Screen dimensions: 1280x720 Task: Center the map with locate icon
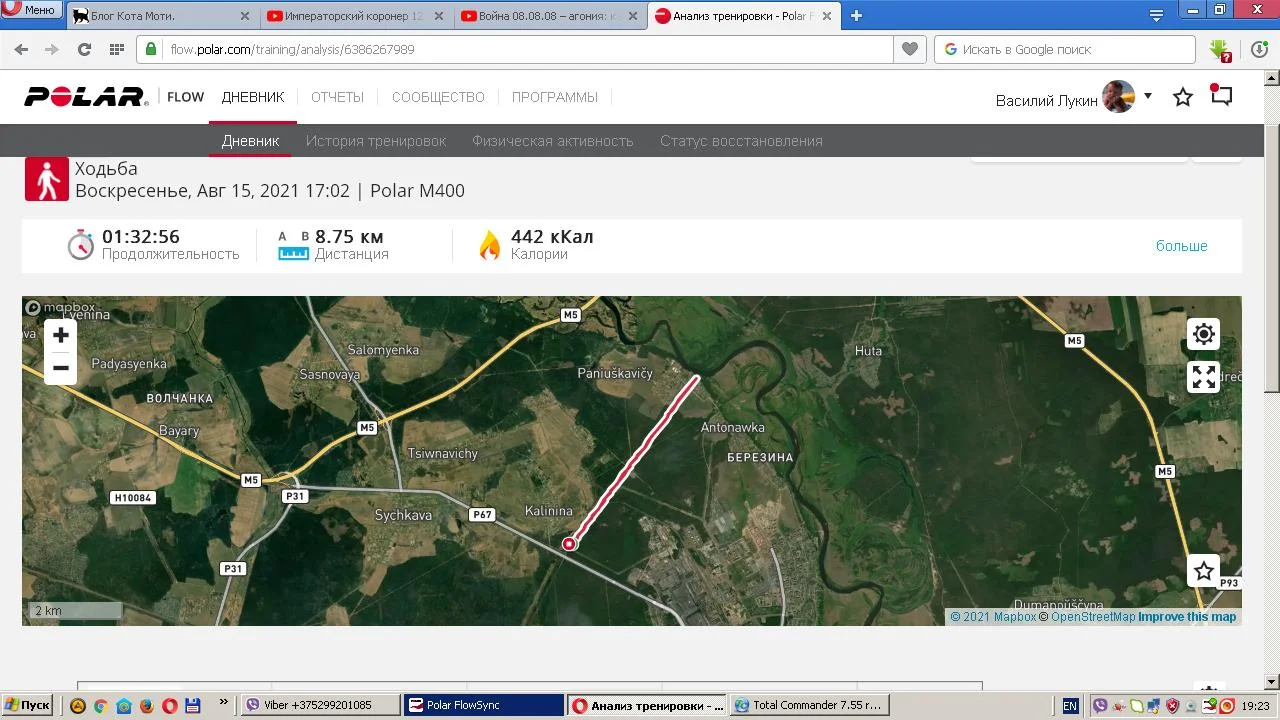coord(1204,334)
